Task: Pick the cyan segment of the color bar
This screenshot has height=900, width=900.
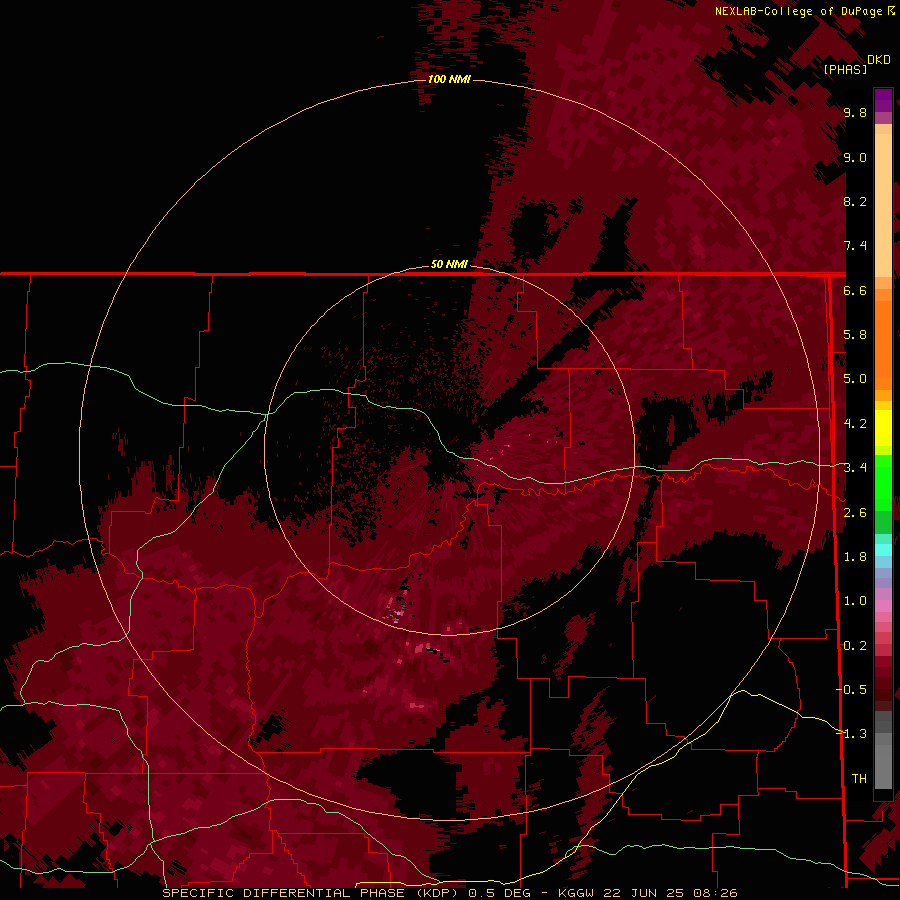Action: point(883,550)
